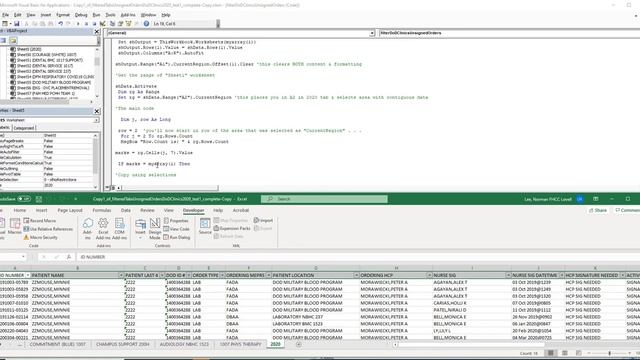Save the VBA project using the toolbar disk icon
Image resolution: width=640 pixels, height=360 pixels.
point(17,24)
